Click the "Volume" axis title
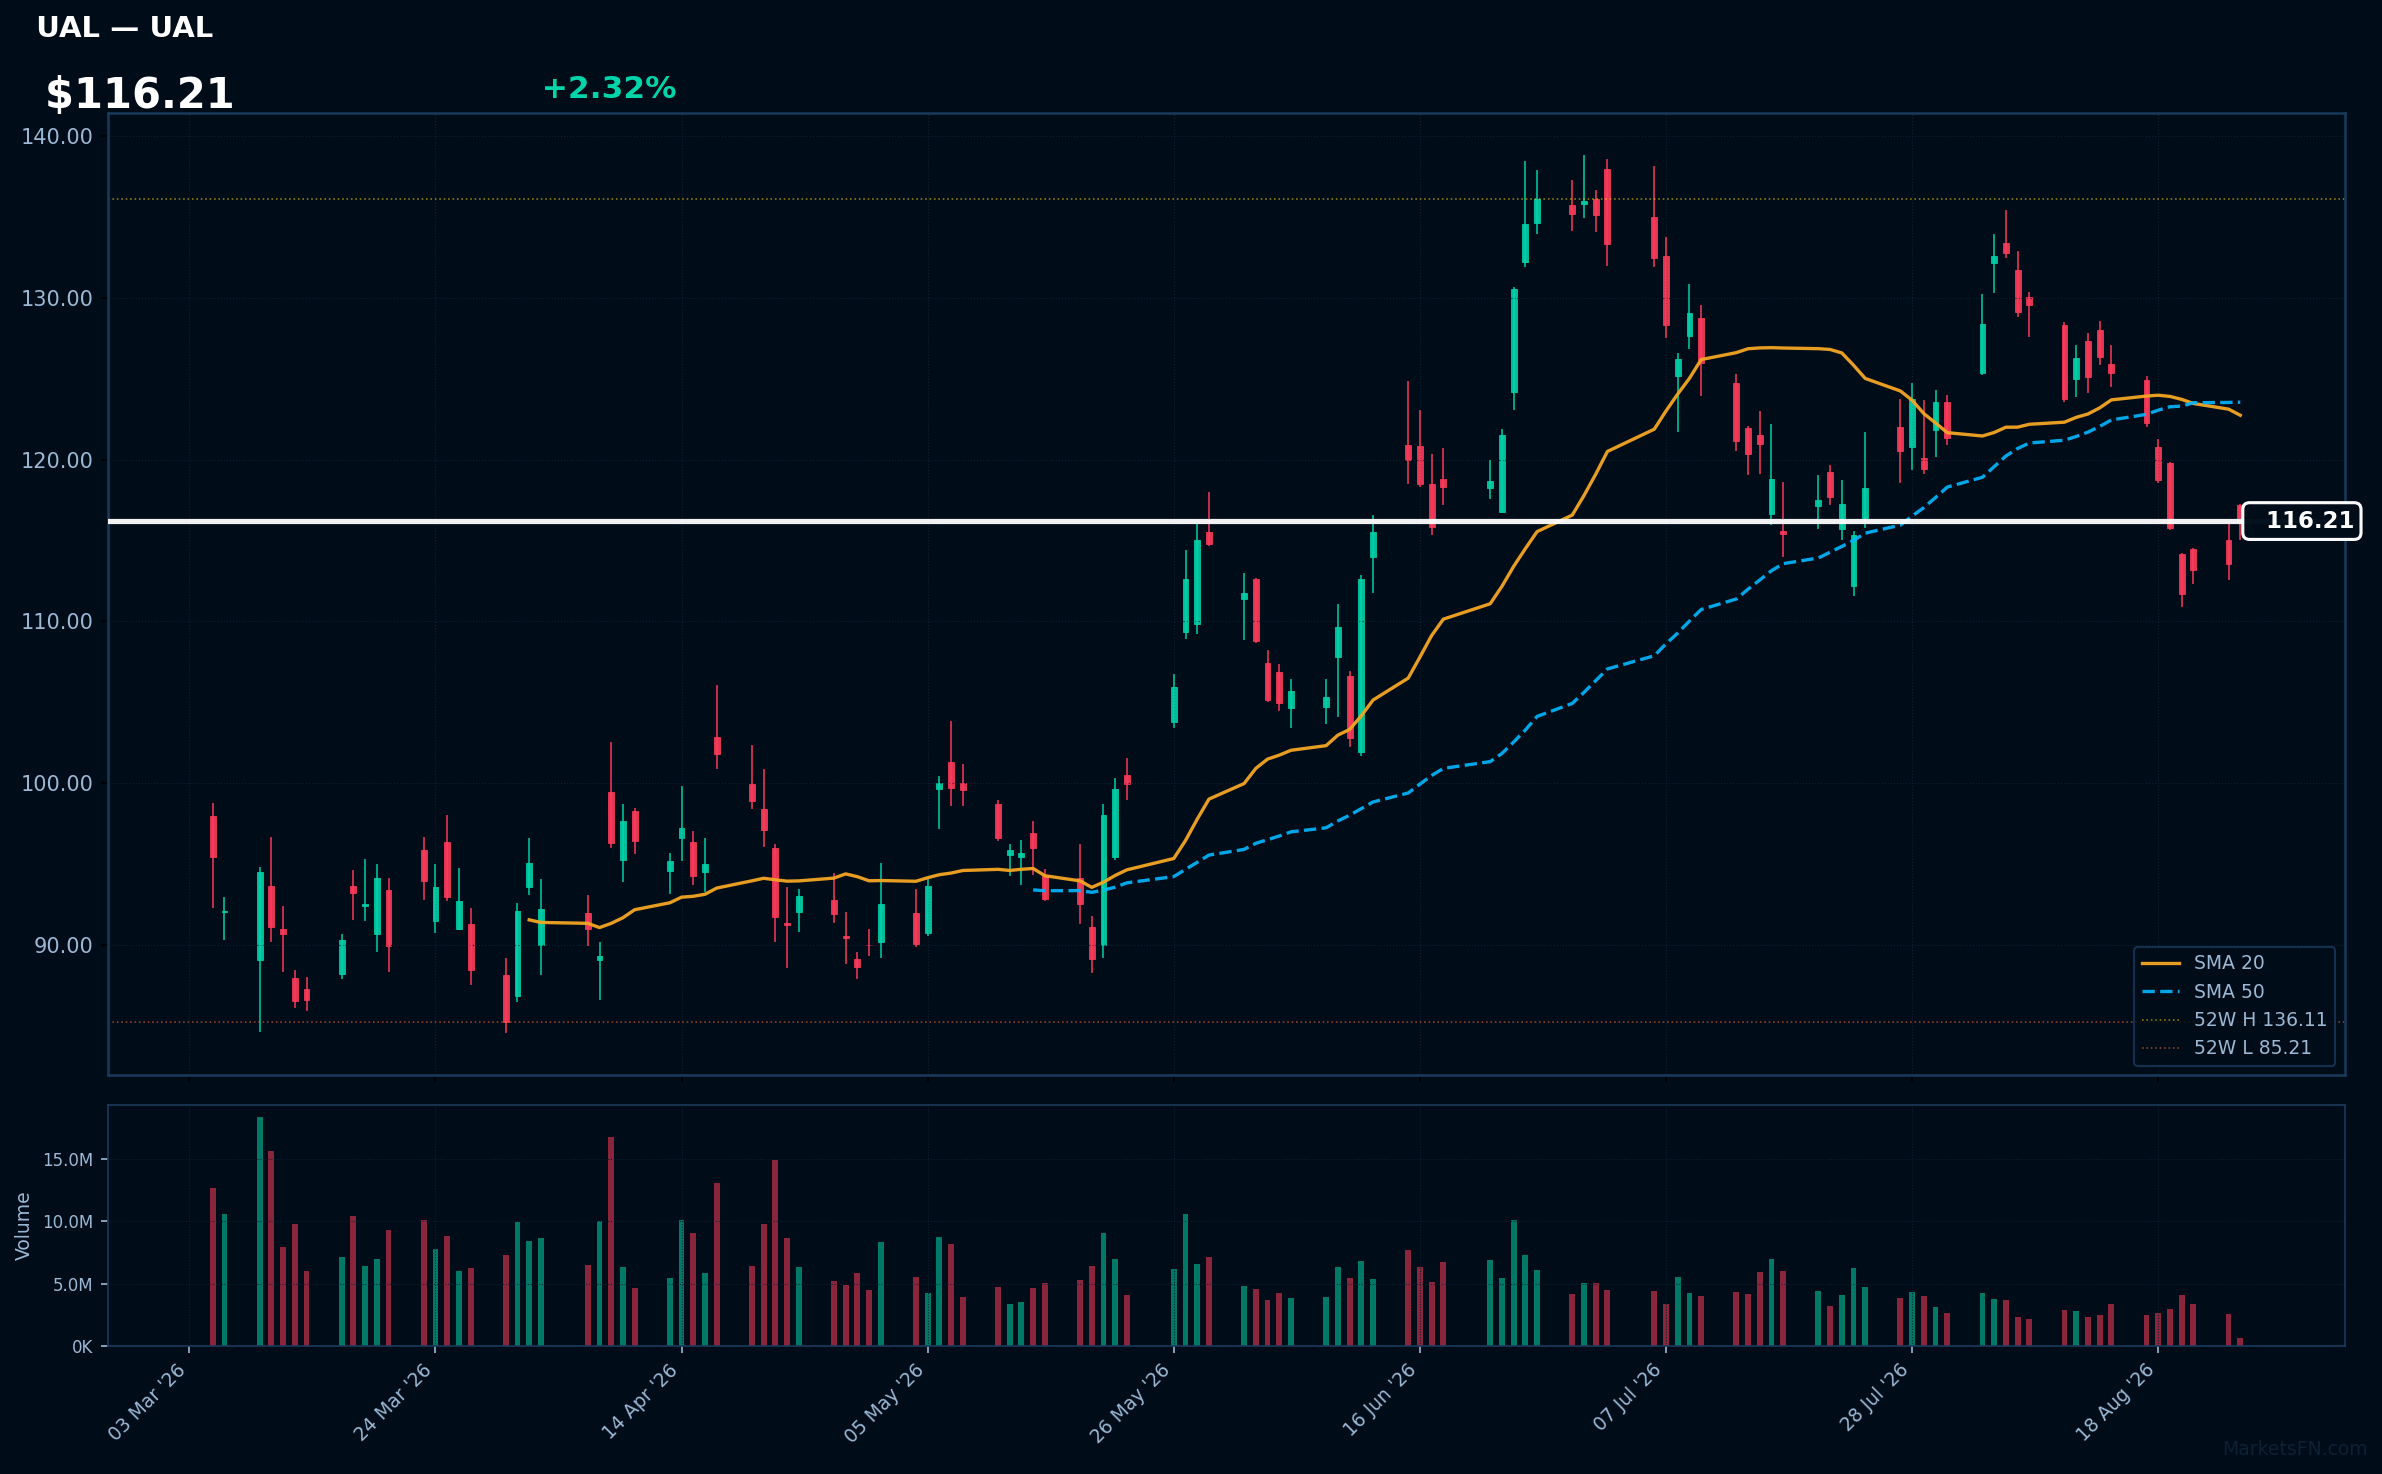Viewport: 2382px width, 1474px height. [x=23, y=1226]
